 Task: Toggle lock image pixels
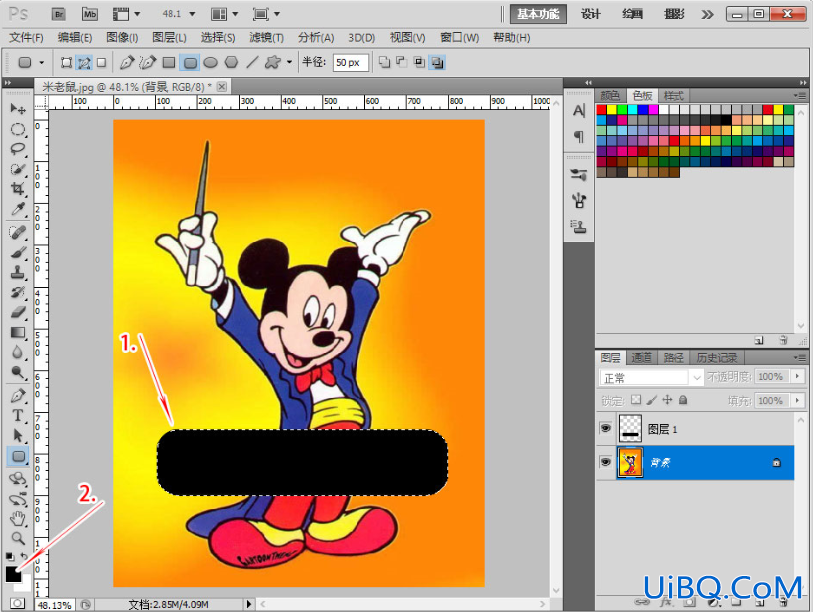pyautogui.click(x=652, y=400)
